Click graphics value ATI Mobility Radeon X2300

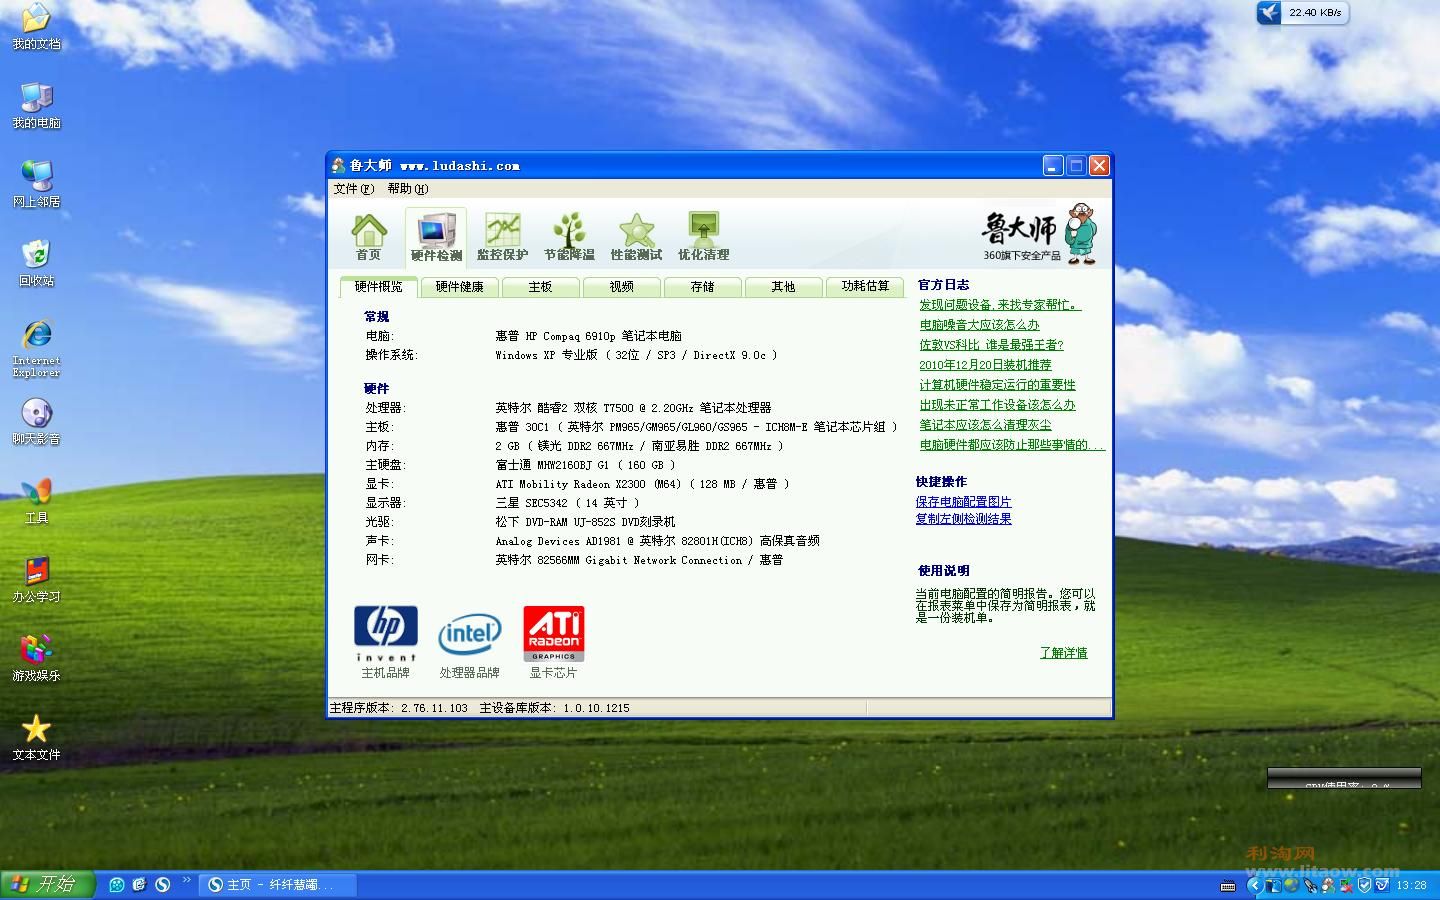[x=642, y=484]
